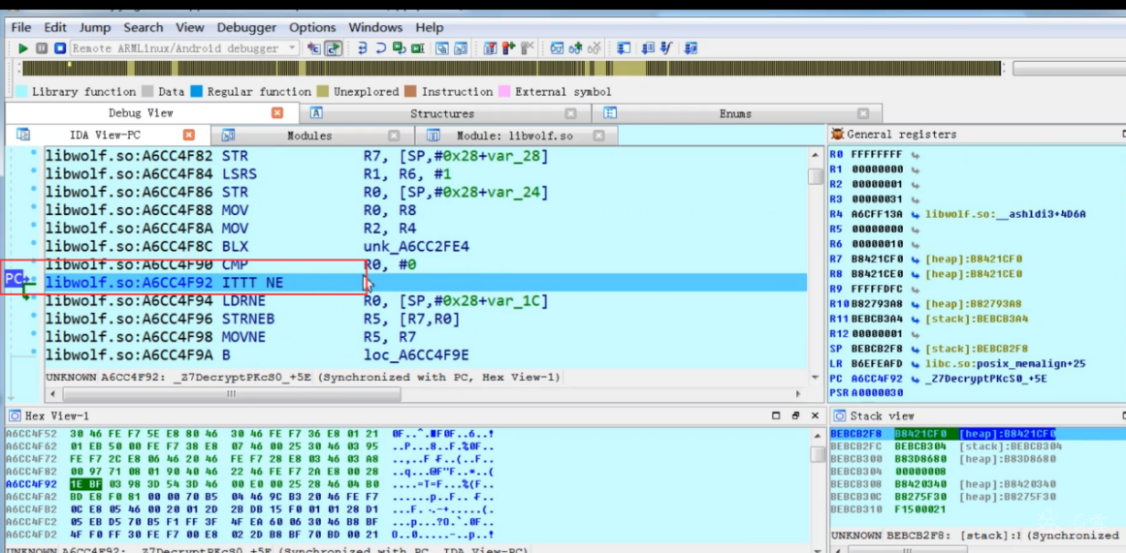Close the Hex View-1 panel
Image resolution: width=1126 pixels, height=553 pixels.
815,416
